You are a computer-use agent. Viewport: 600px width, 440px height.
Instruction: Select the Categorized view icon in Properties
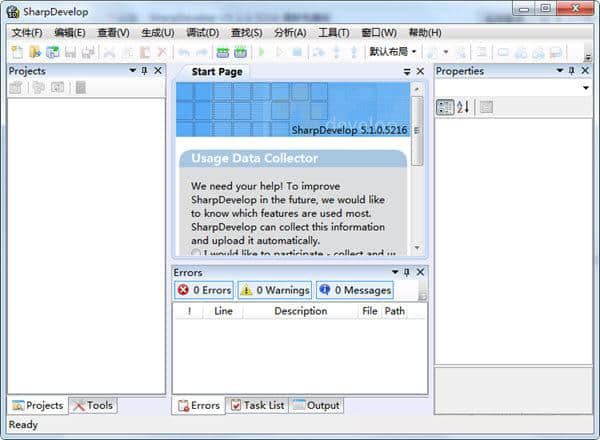pyautogui.click(x=445, y=107)
